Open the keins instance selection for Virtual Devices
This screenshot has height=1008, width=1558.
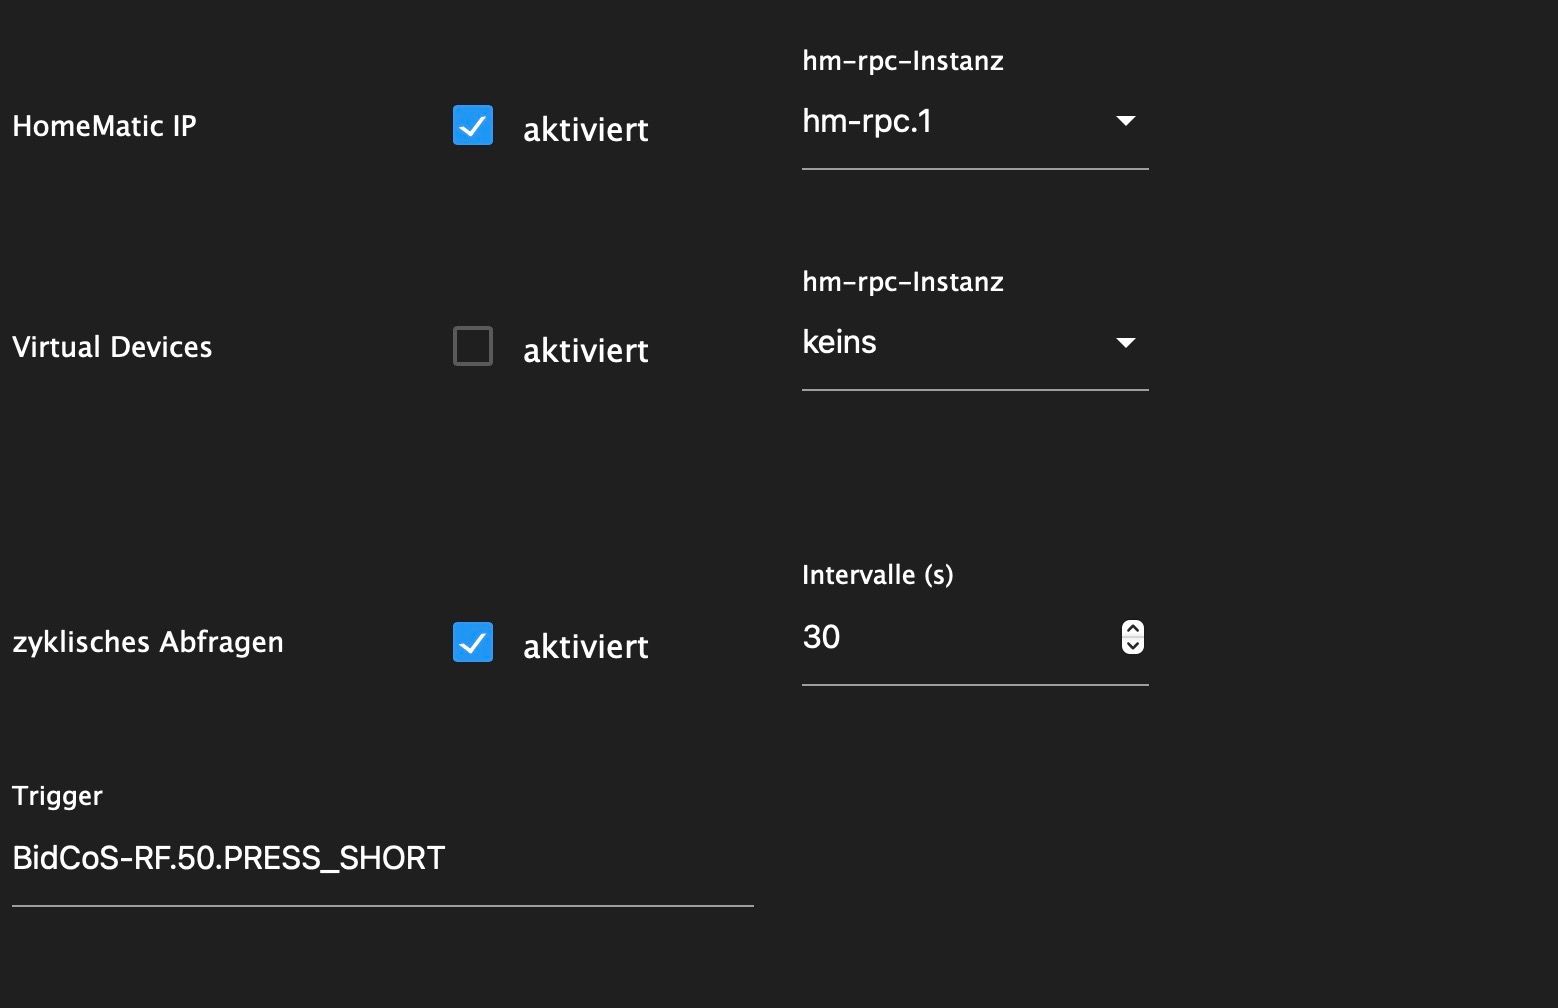[950, 343]
